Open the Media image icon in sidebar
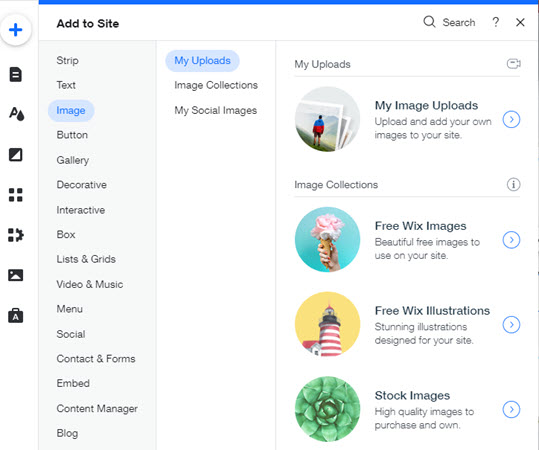This screenshot has width=539, height=450. click(x=15, y=275)
